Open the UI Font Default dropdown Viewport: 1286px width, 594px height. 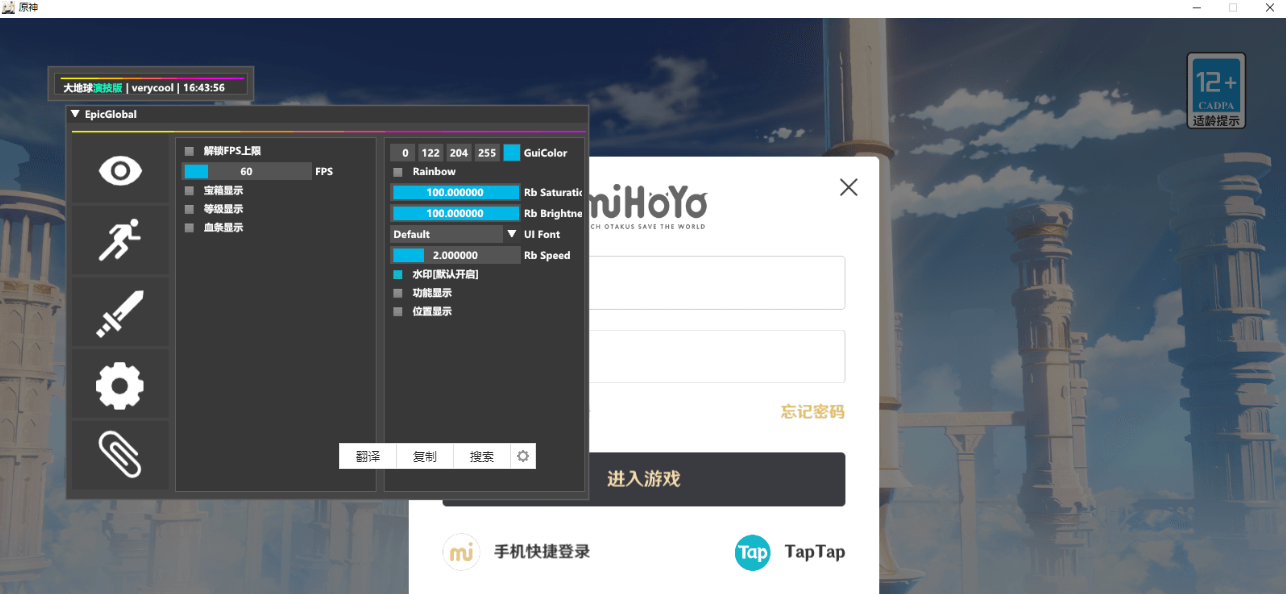(x=455, y=234)
